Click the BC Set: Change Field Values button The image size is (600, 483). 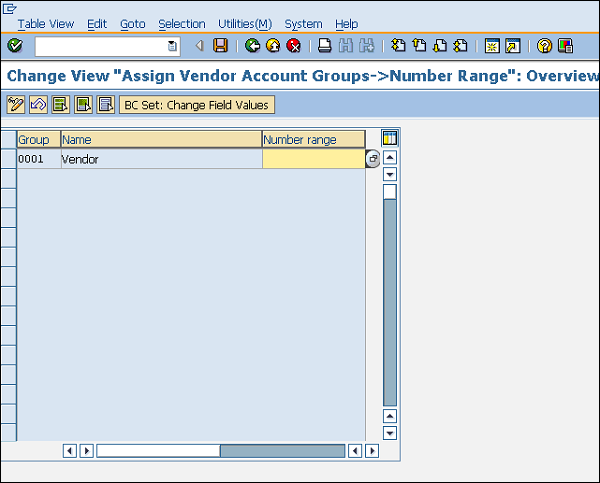(197, 105)
